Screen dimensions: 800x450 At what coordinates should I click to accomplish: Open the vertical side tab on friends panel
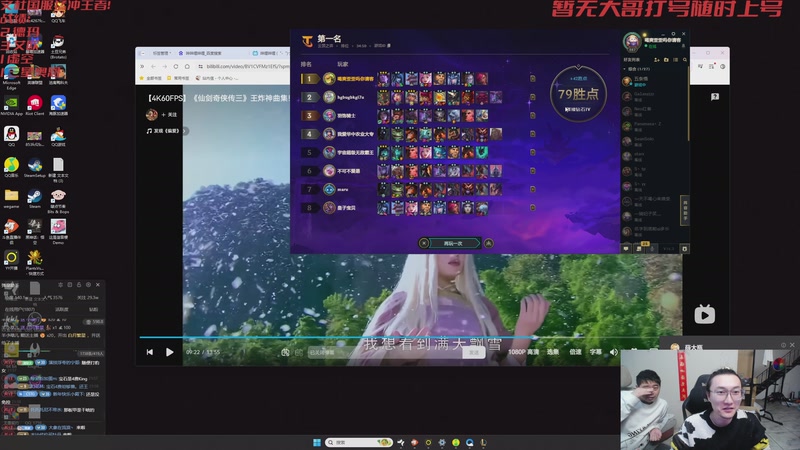click(x=685, y=210)
